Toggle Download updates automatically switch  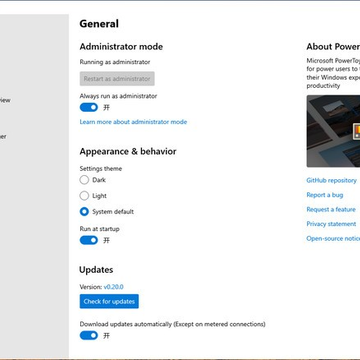click(x=89, y=335)
